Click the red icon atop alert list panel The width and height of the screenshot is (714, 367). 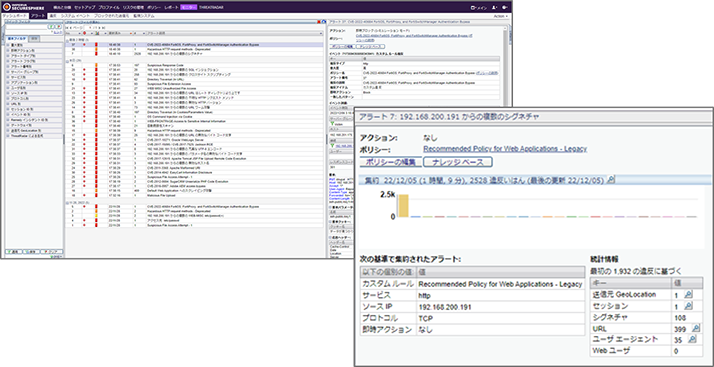coord(319,21)
